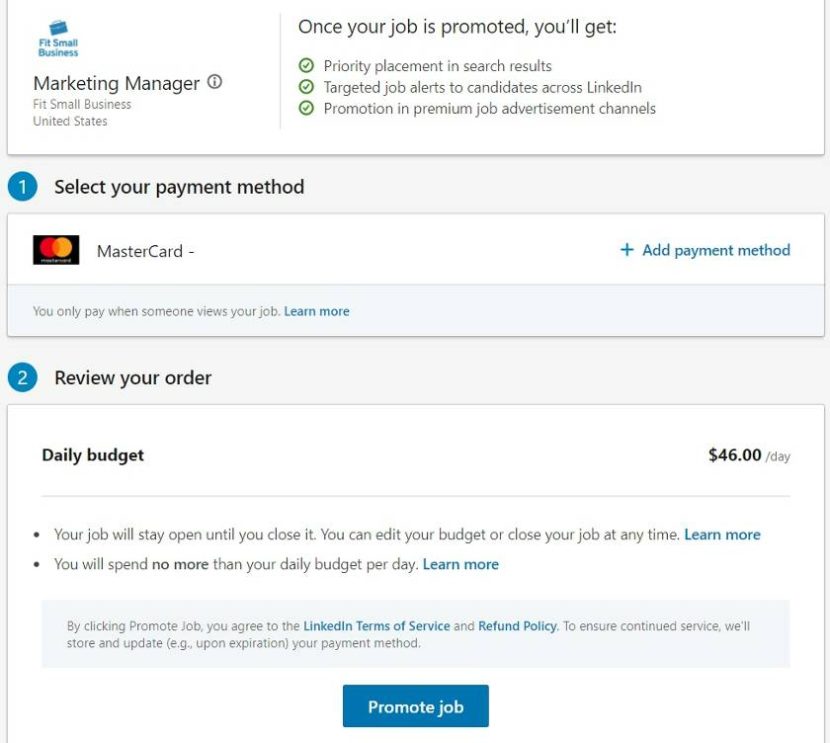Click the Review your order section heading
This screenshot has height=743, width=830.
[131, 377]
